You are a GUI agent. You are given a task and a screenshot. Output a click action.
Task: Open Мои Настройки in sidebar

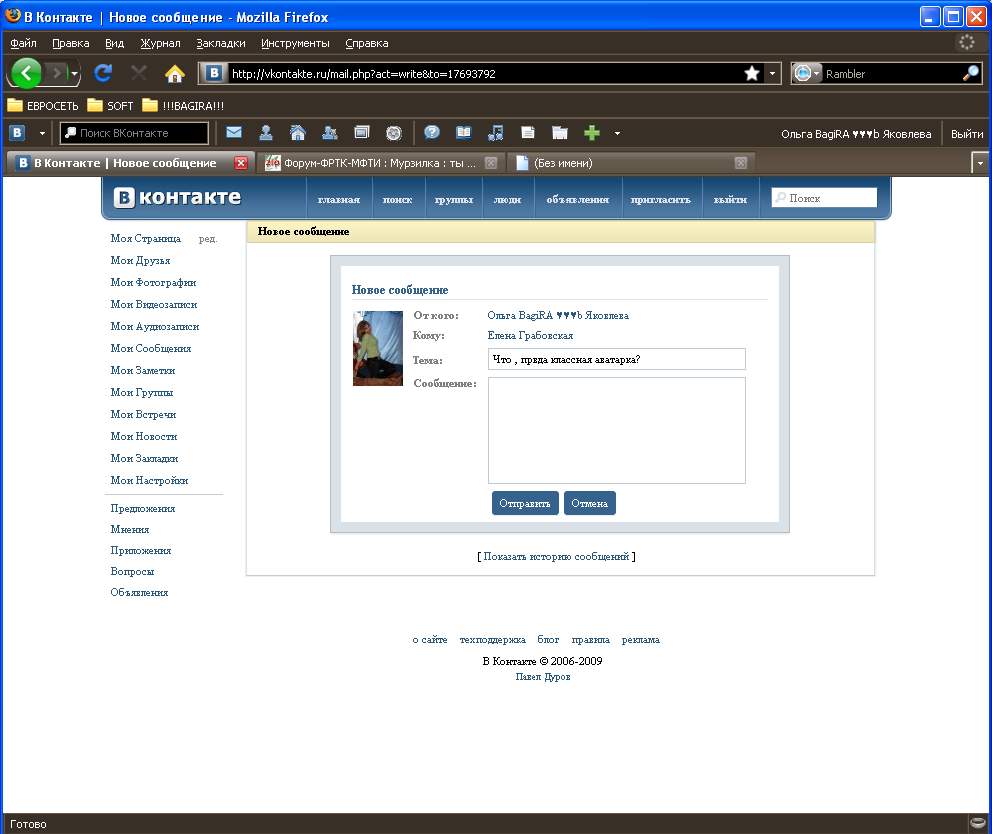point(149,480)
